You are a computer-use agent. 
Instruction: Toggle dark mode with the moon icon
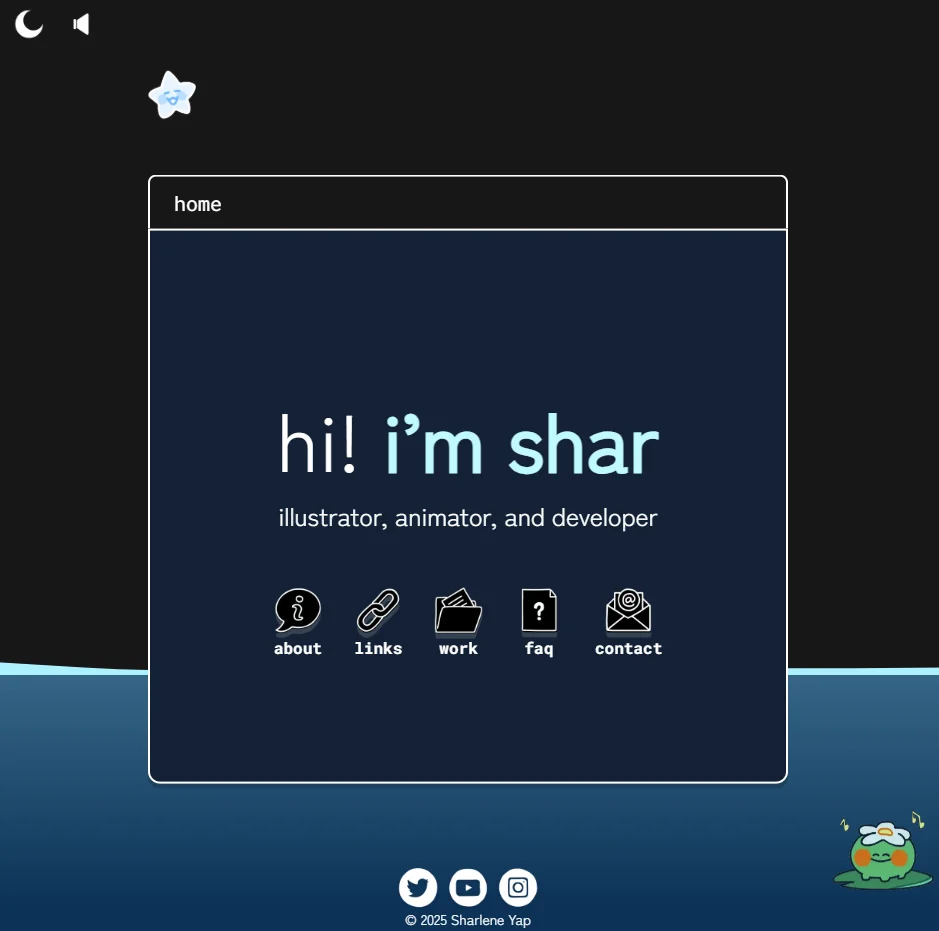(x=29, y=24)
